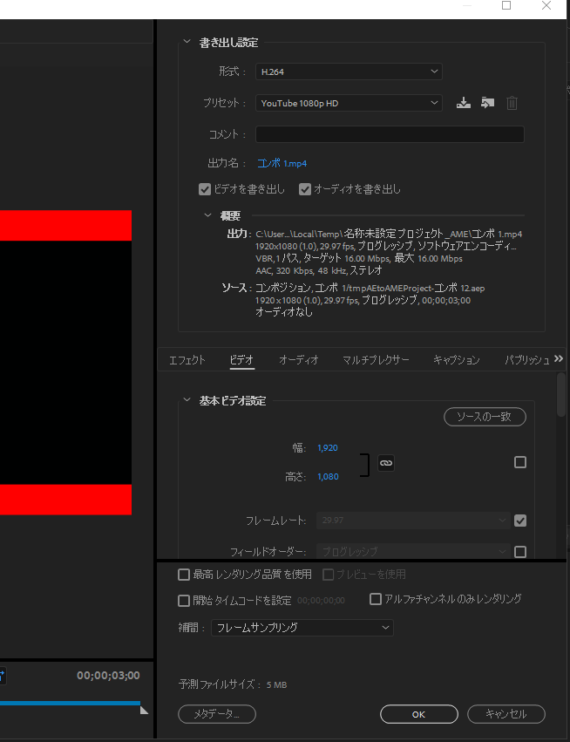The width and height of the screenshot is (570, 742).
Task: Switch to the オーディオ tab
Action: [x=298, y=360]
